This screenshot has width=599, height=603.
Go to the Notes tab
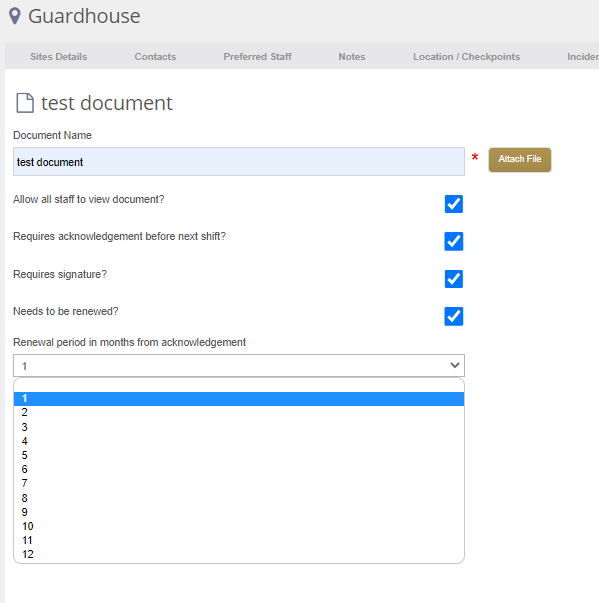click(x=352, y=57)
